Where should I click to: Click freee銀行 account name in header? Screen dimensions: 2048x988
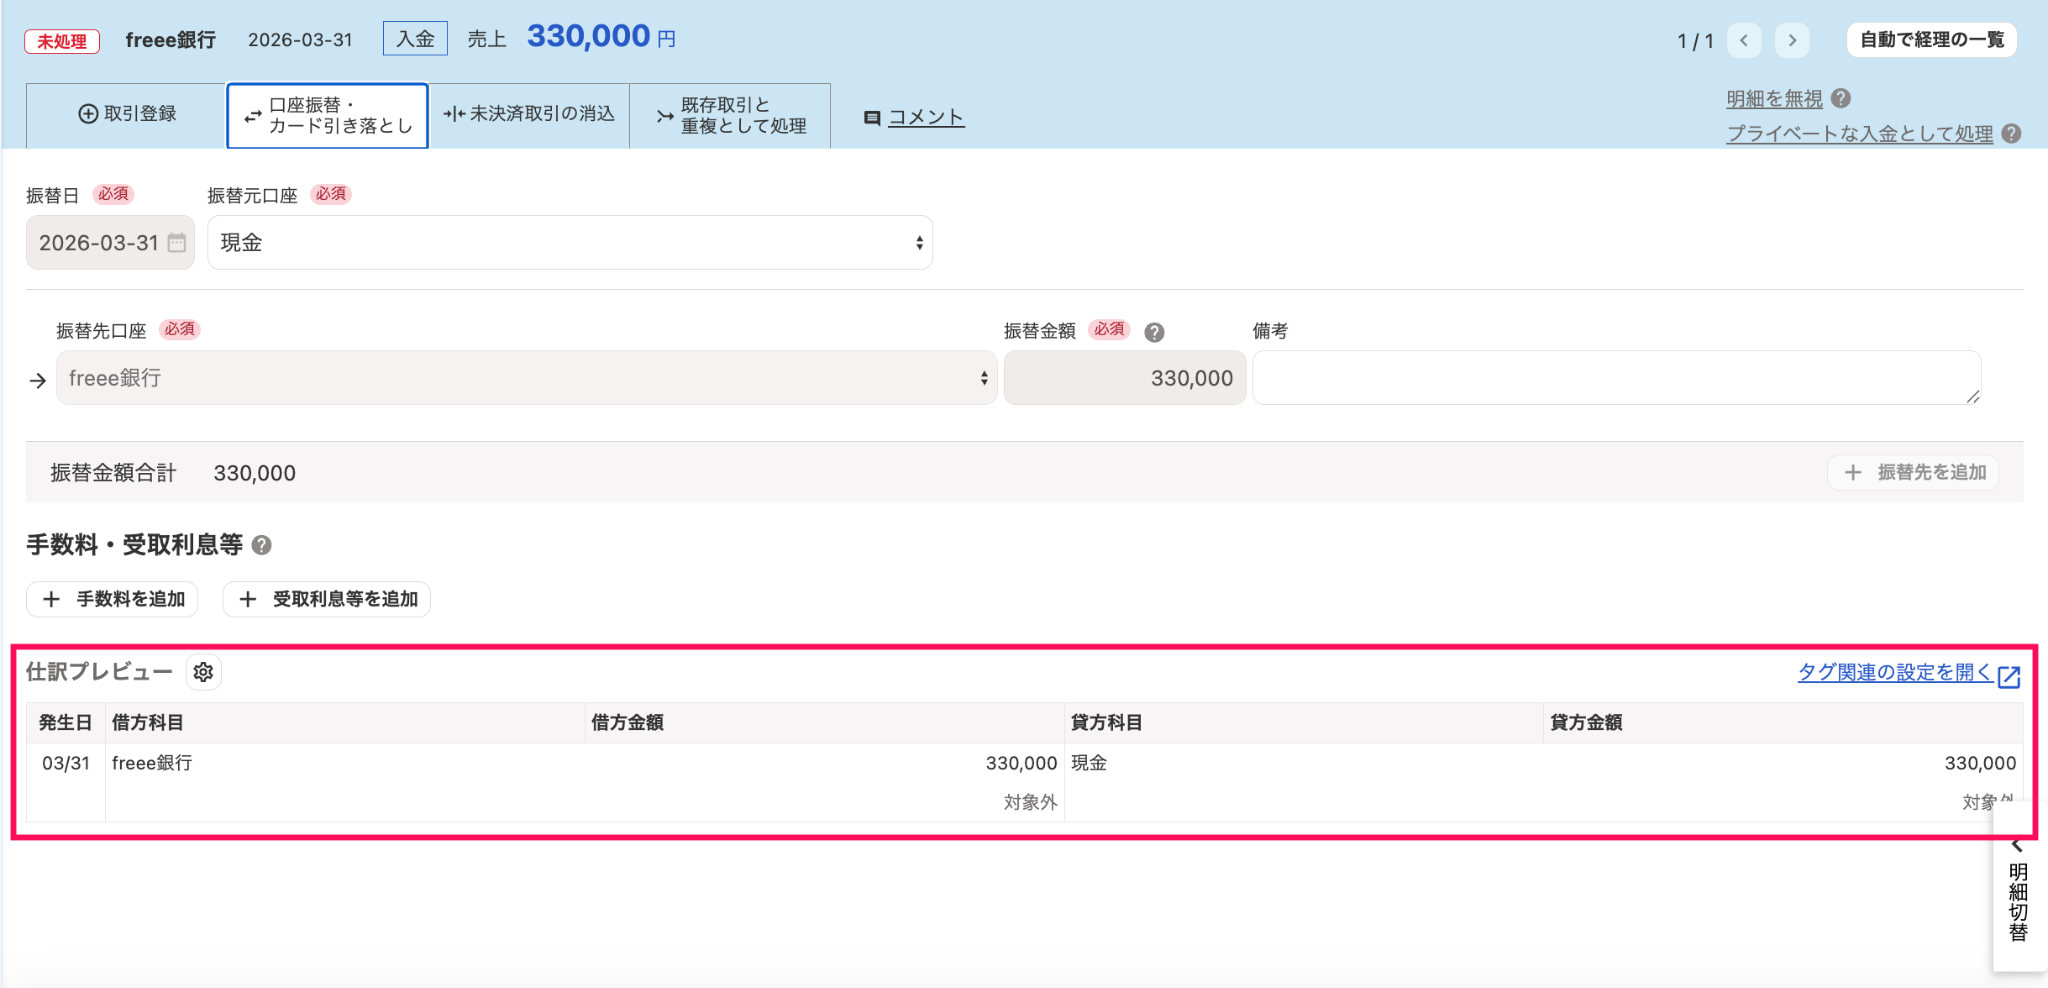tap(170, 40)
